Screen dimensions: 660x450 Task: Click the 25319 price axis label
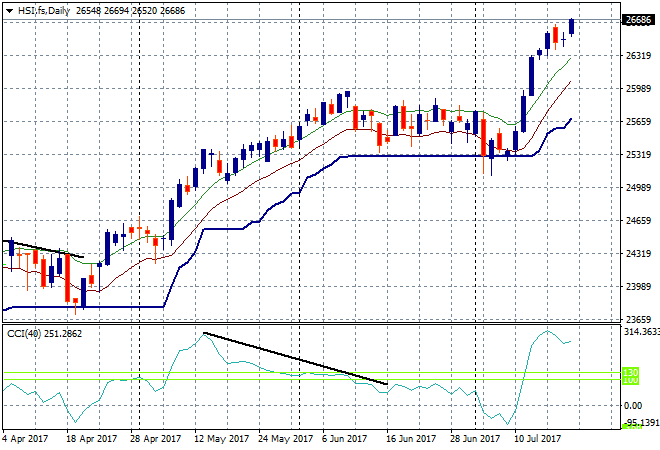click(x=638, y=155)
